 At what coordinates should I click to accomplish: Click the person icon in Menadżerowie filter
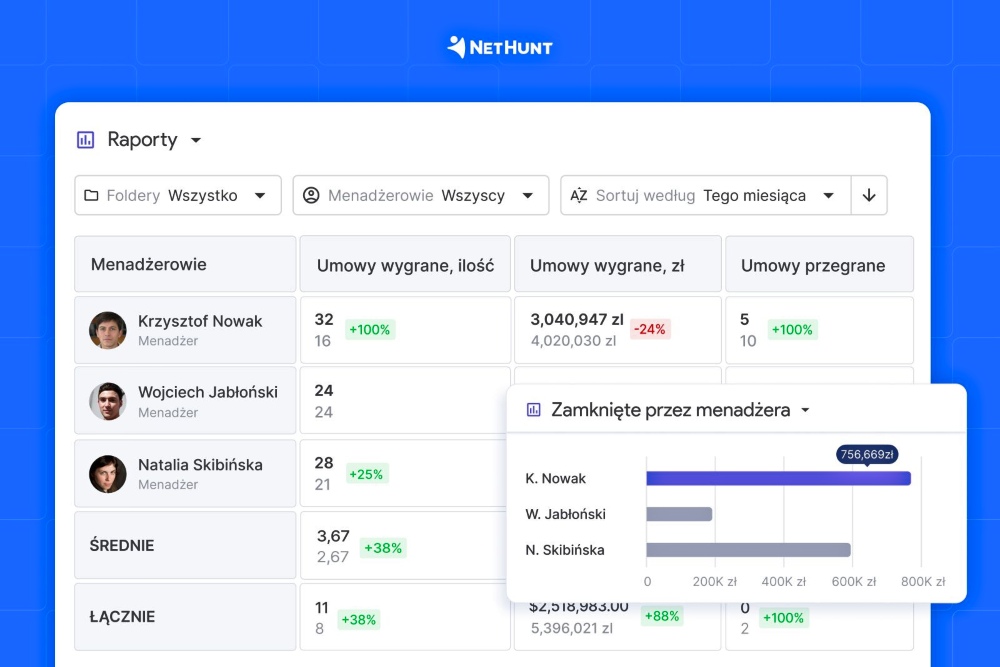[311, 196]
